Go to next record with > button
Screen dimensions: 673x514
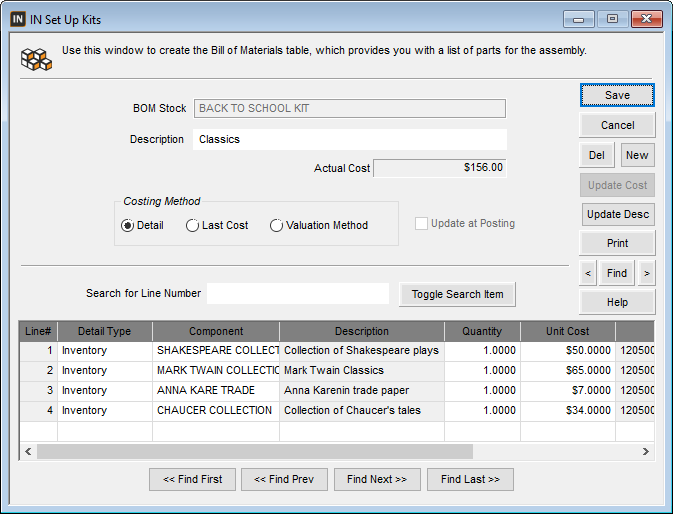[646, 273]
